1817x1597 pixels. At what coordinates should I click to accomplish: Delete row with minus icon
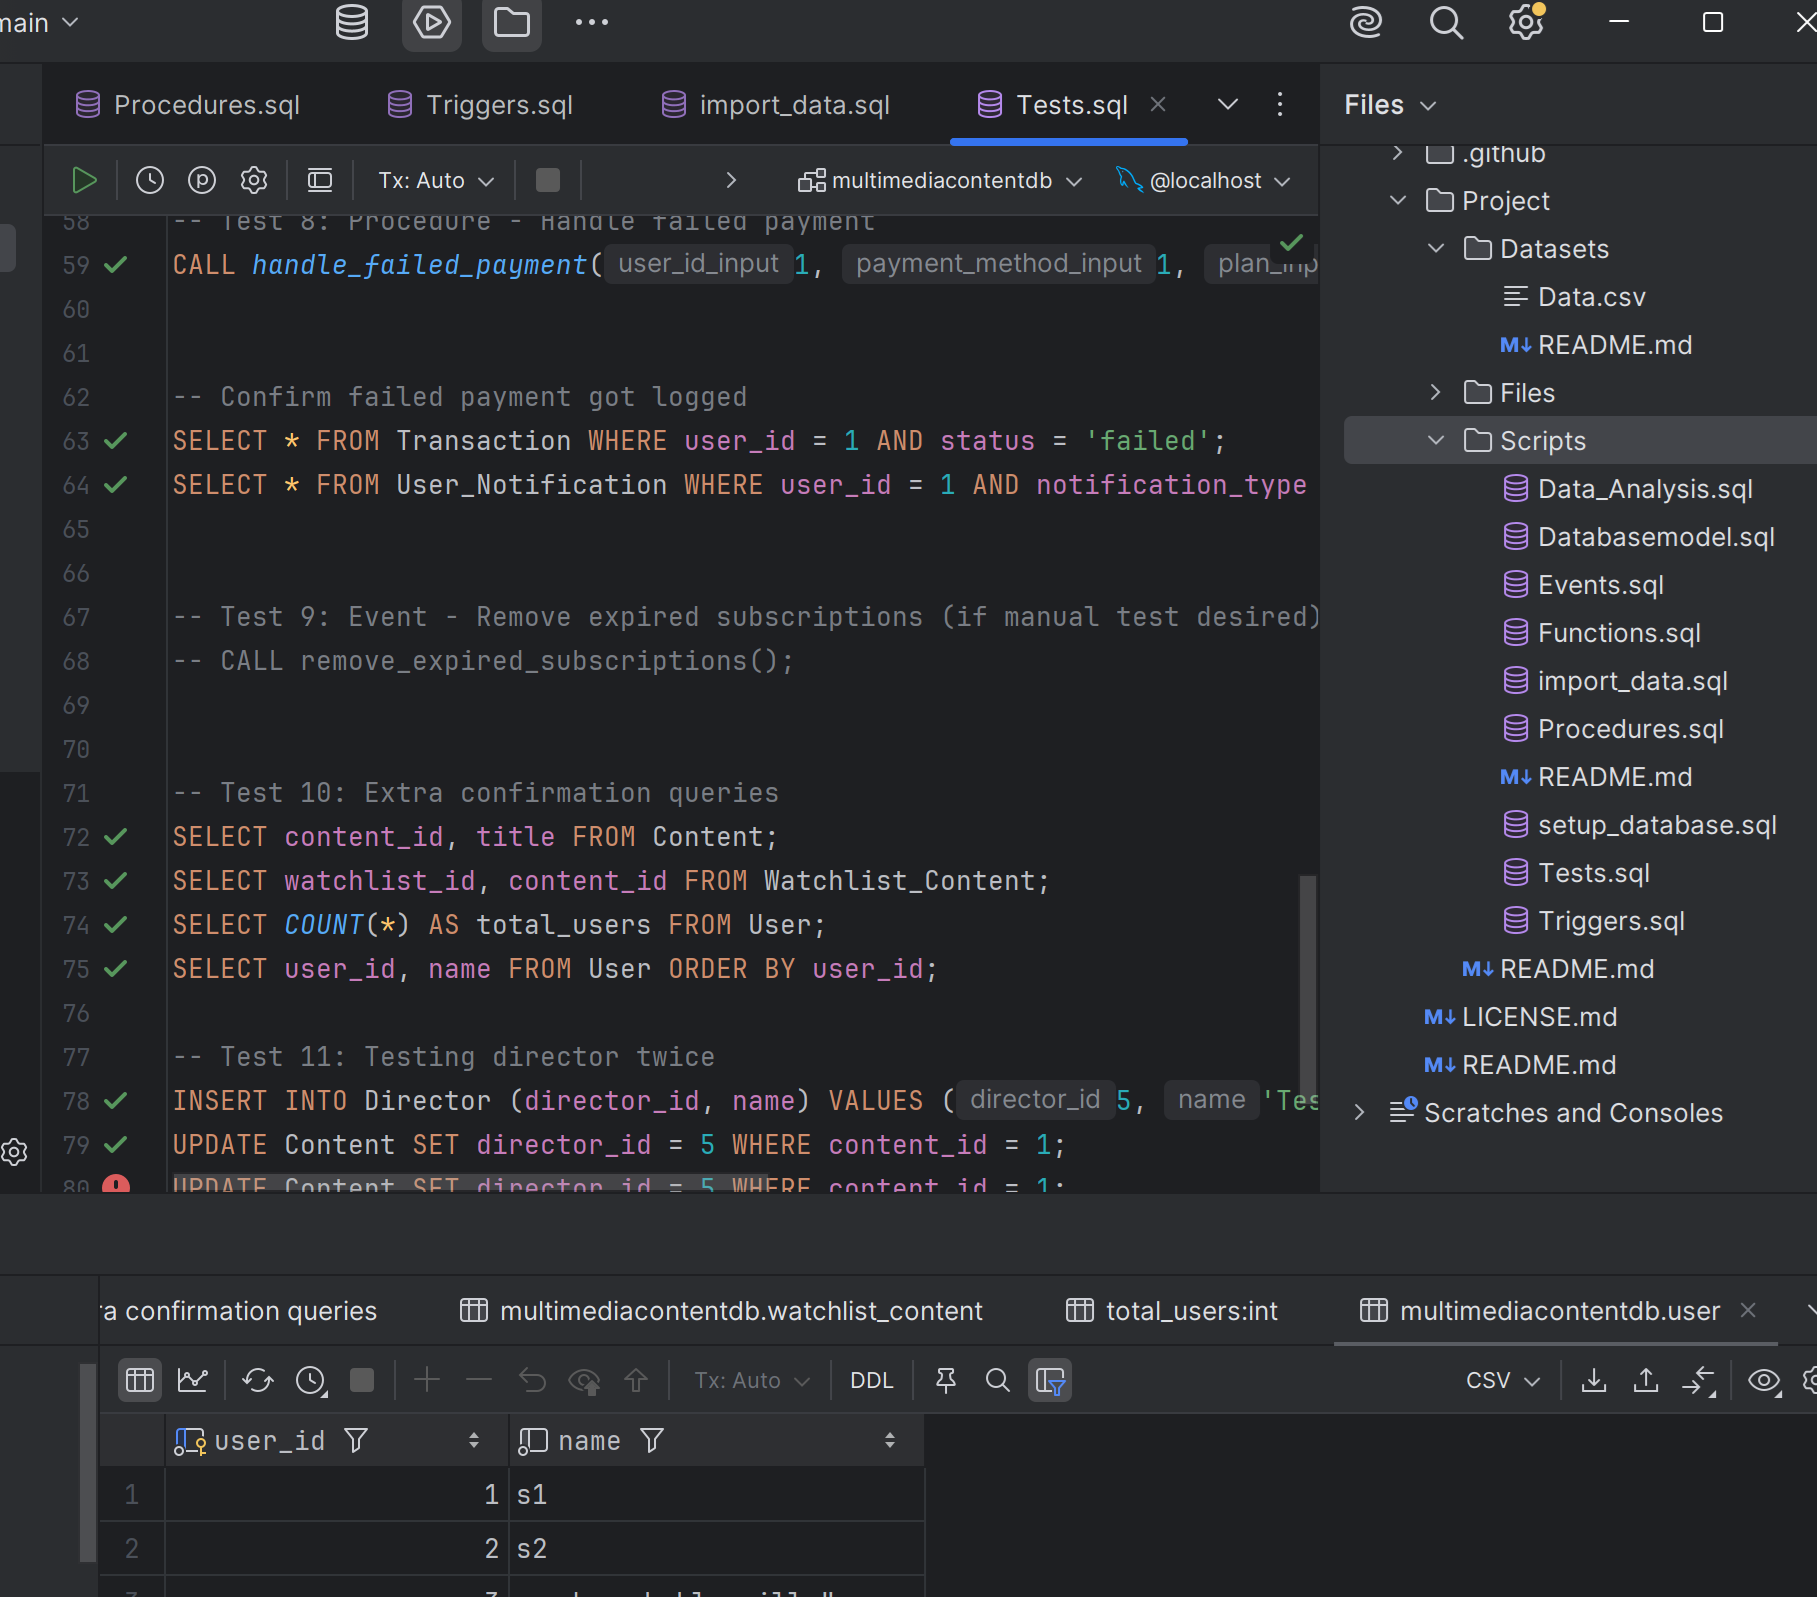(479, 1381)
